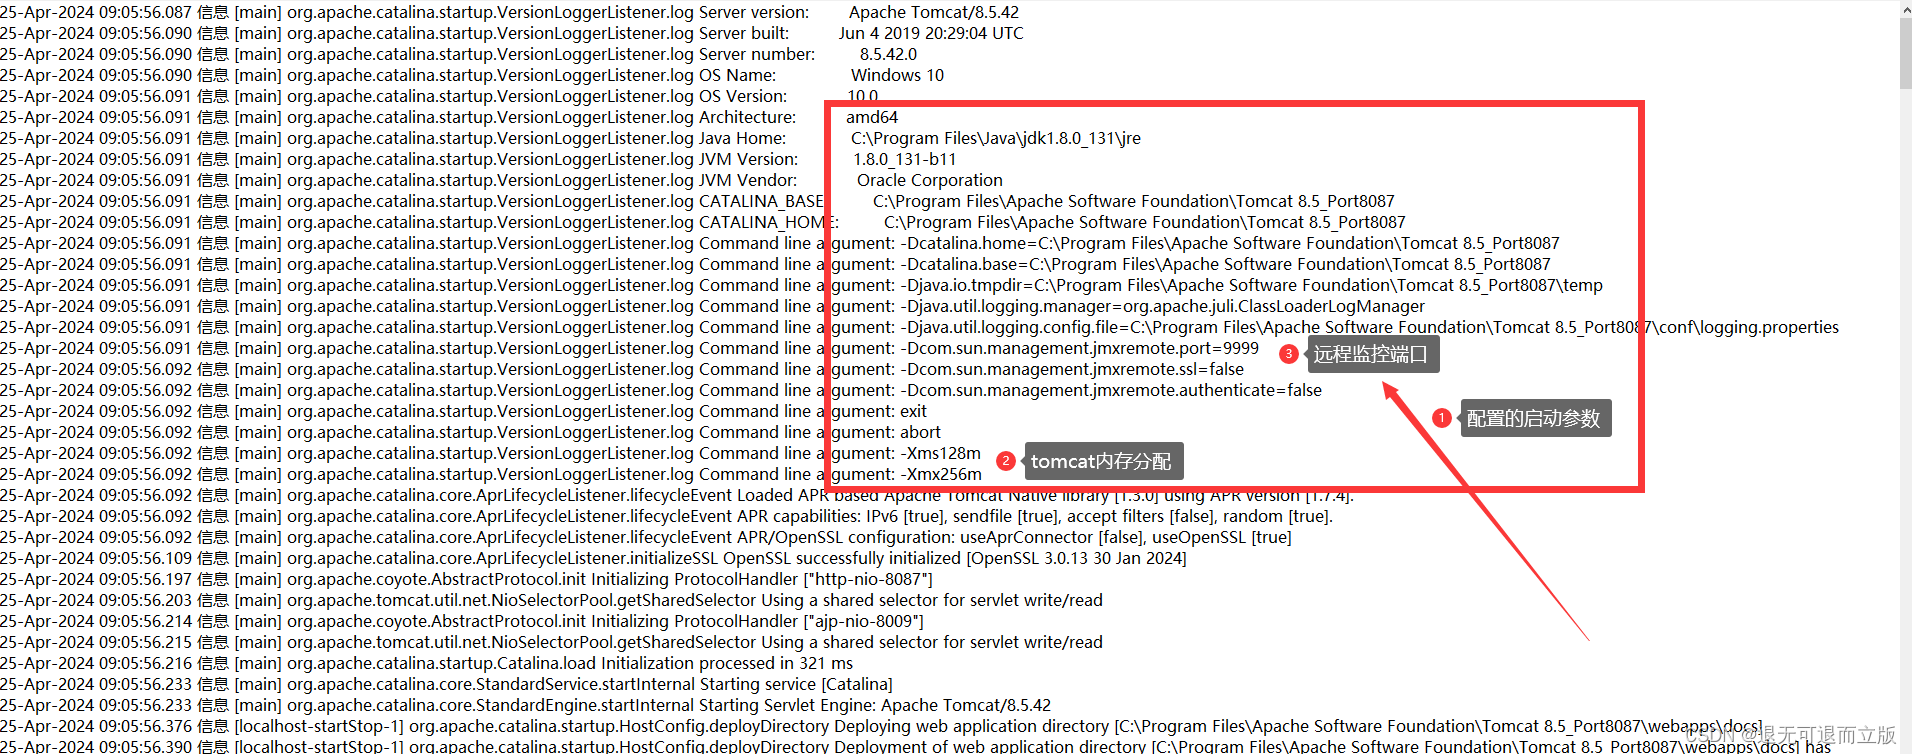Click the '09:05:56.214' timestamp text

pos(145,621)
